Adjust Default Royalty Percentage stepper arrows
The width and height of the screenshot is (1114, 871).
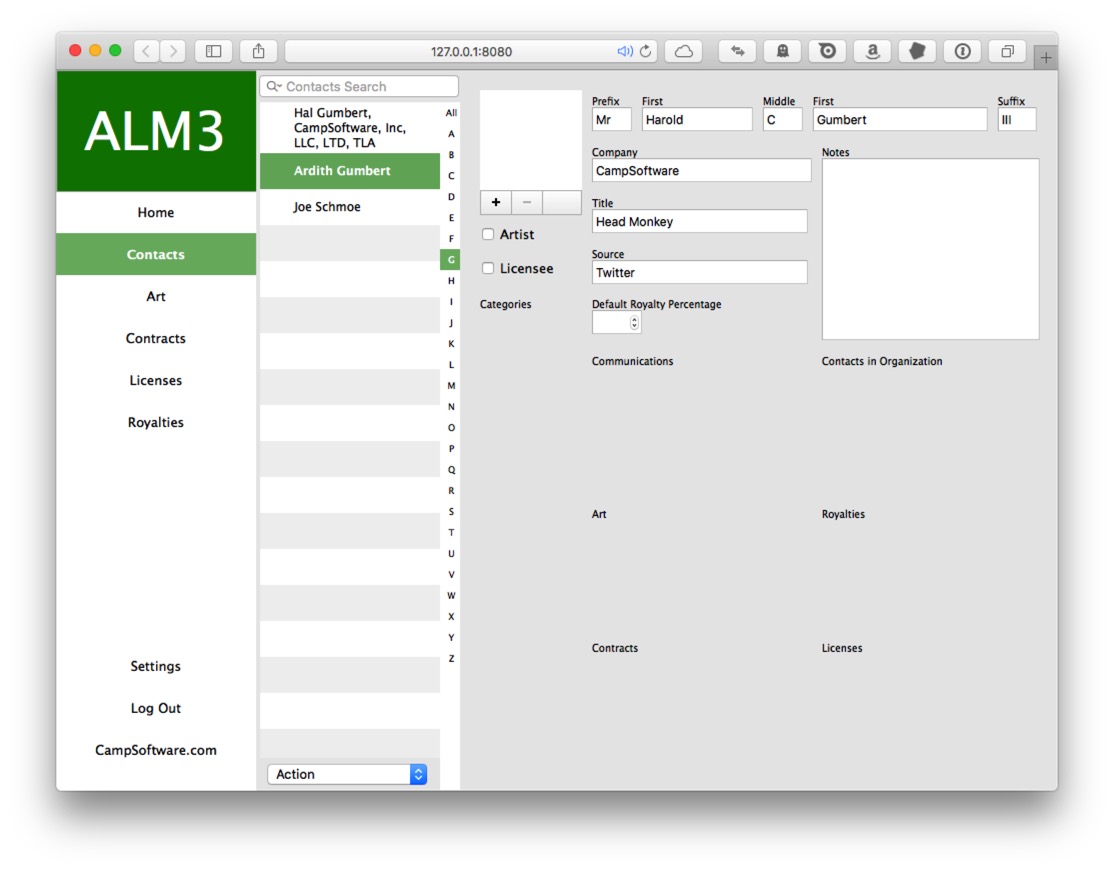click(x=634, y=323)
